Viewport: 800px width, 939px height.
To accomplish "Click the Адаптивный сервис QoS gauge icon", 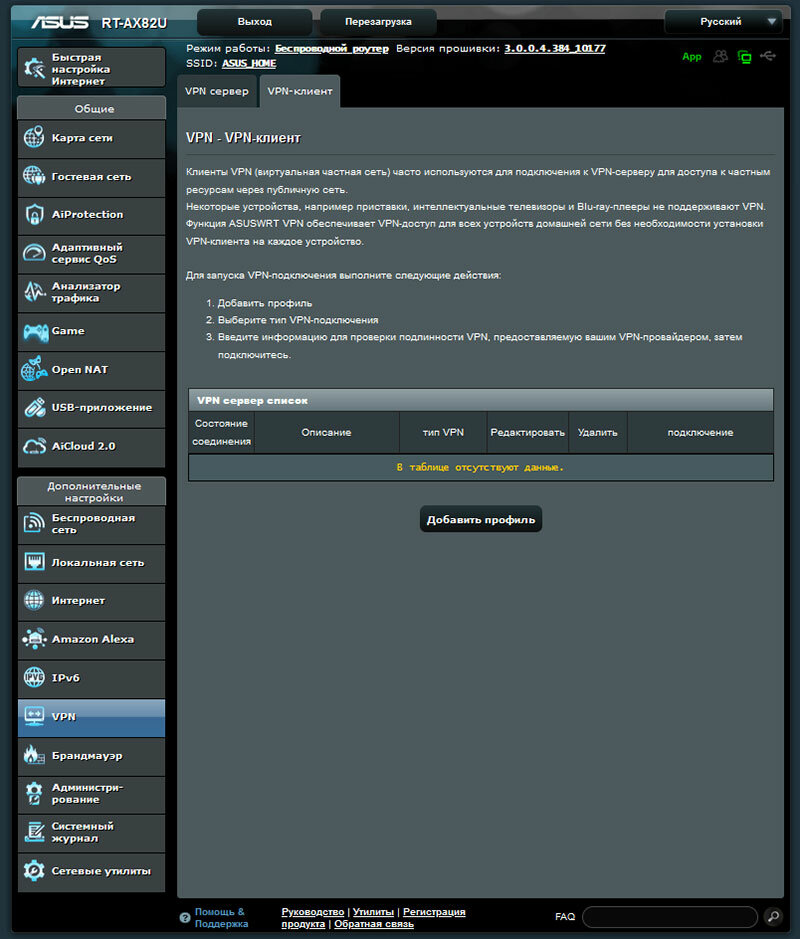I will coord(34,253).
